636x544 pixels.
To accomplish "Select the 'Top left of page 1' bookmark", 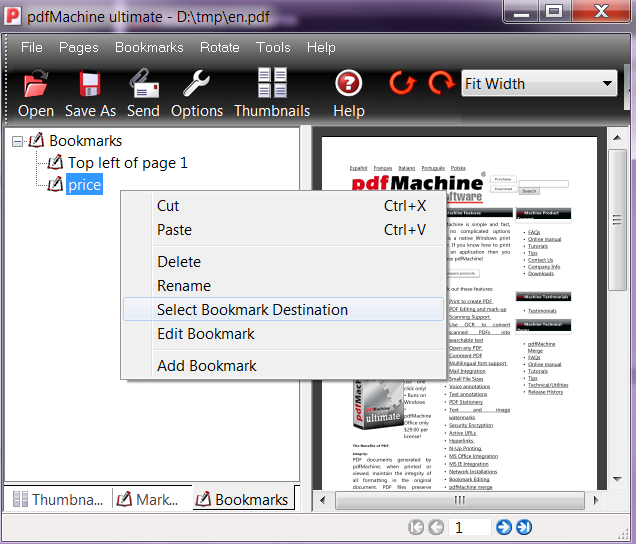I will tap(127, 162).
